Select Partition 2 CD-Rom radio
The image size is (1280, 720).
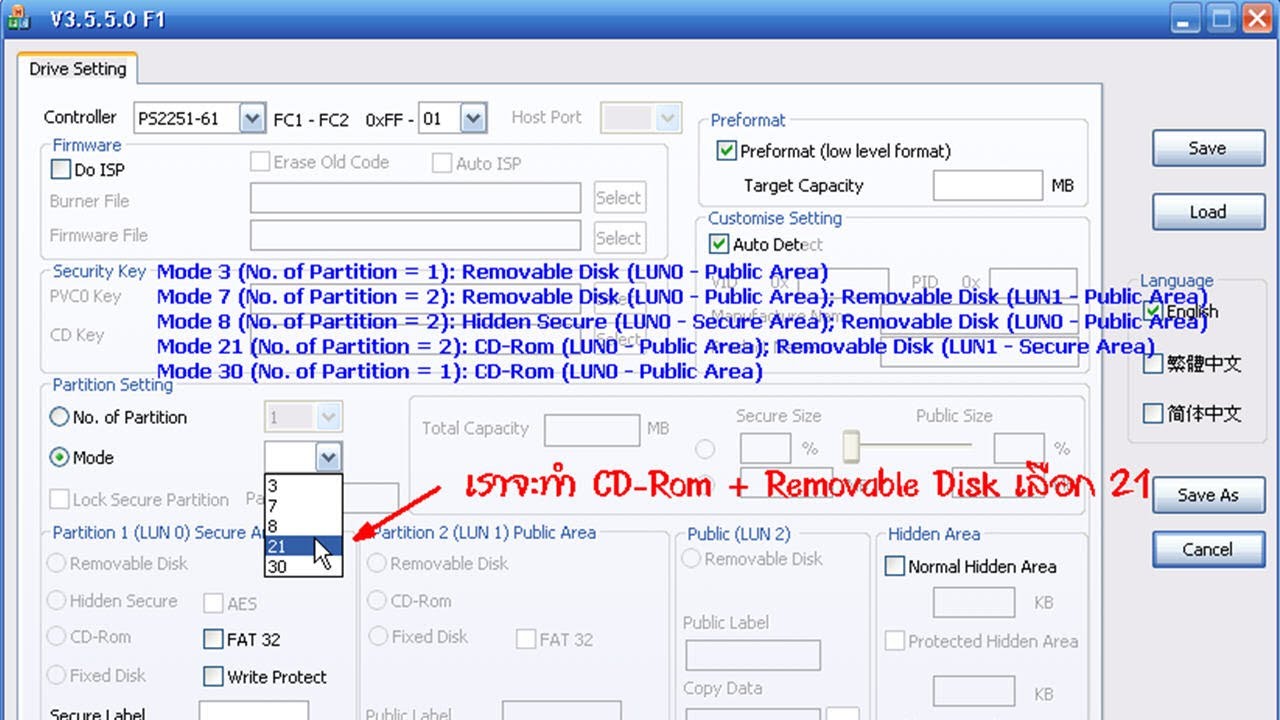377,601
